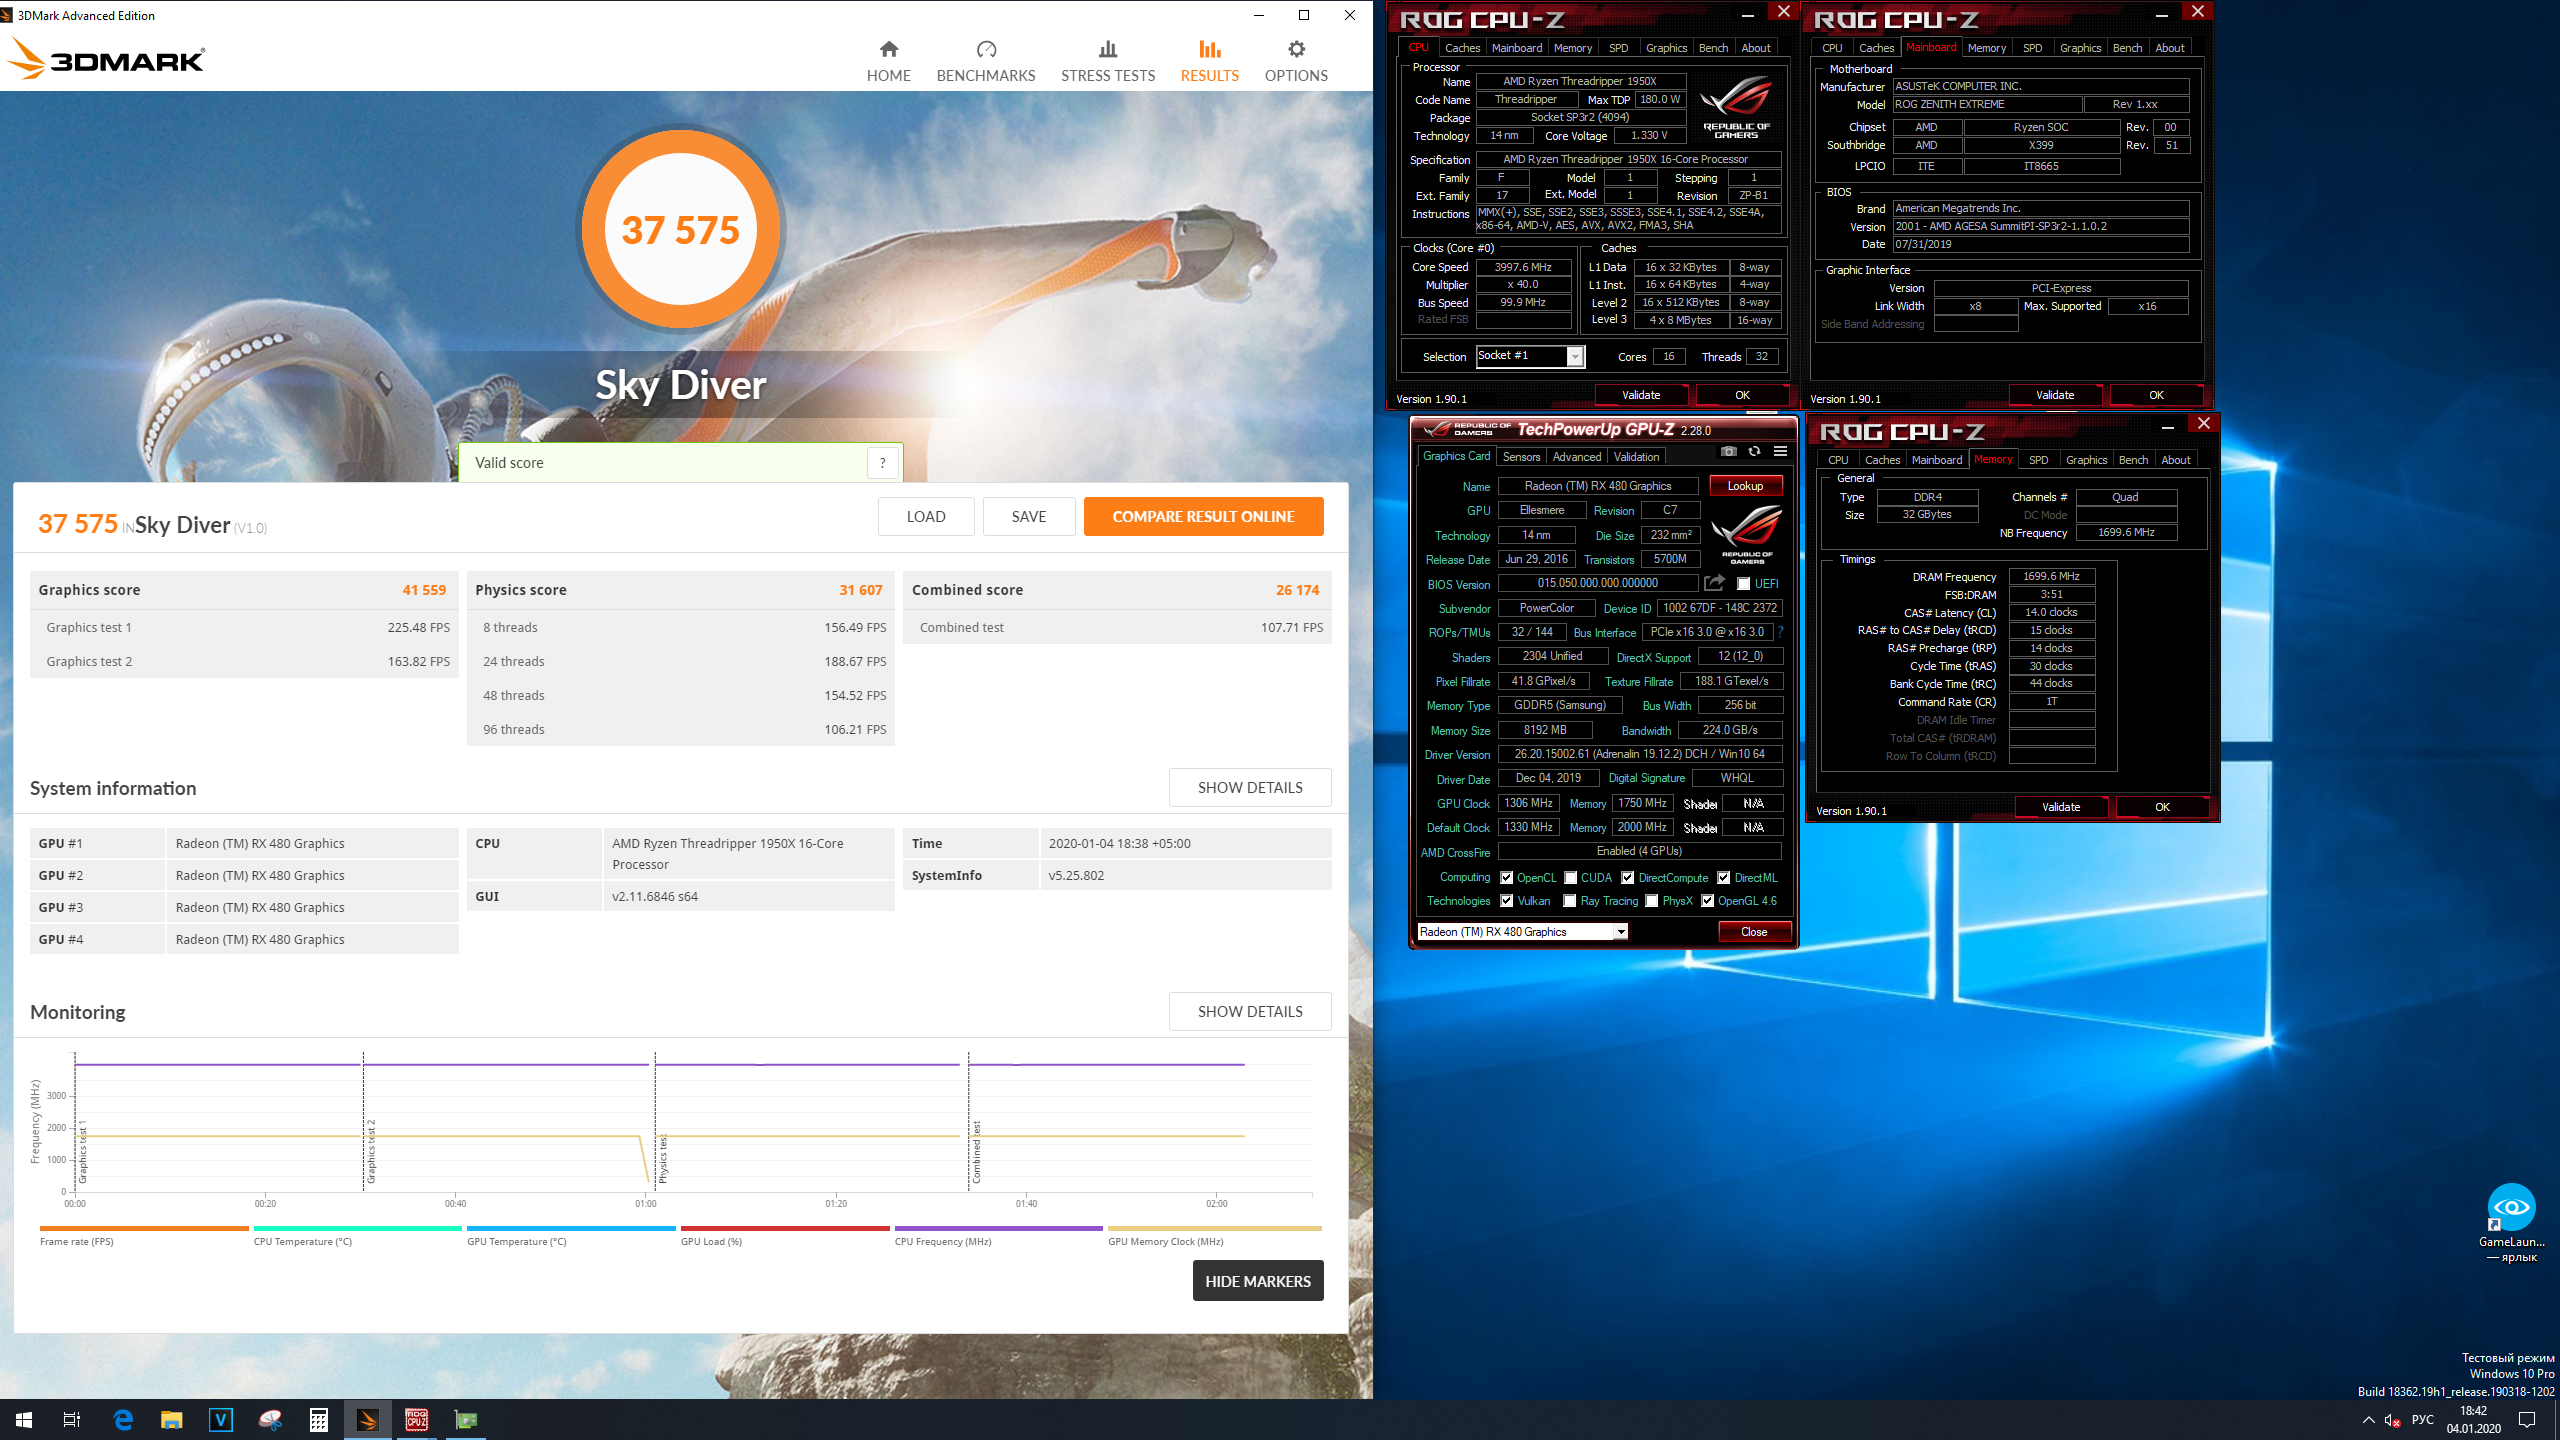Toggle the UEFI checkbox in GPU-Z

coord(1744,584)
